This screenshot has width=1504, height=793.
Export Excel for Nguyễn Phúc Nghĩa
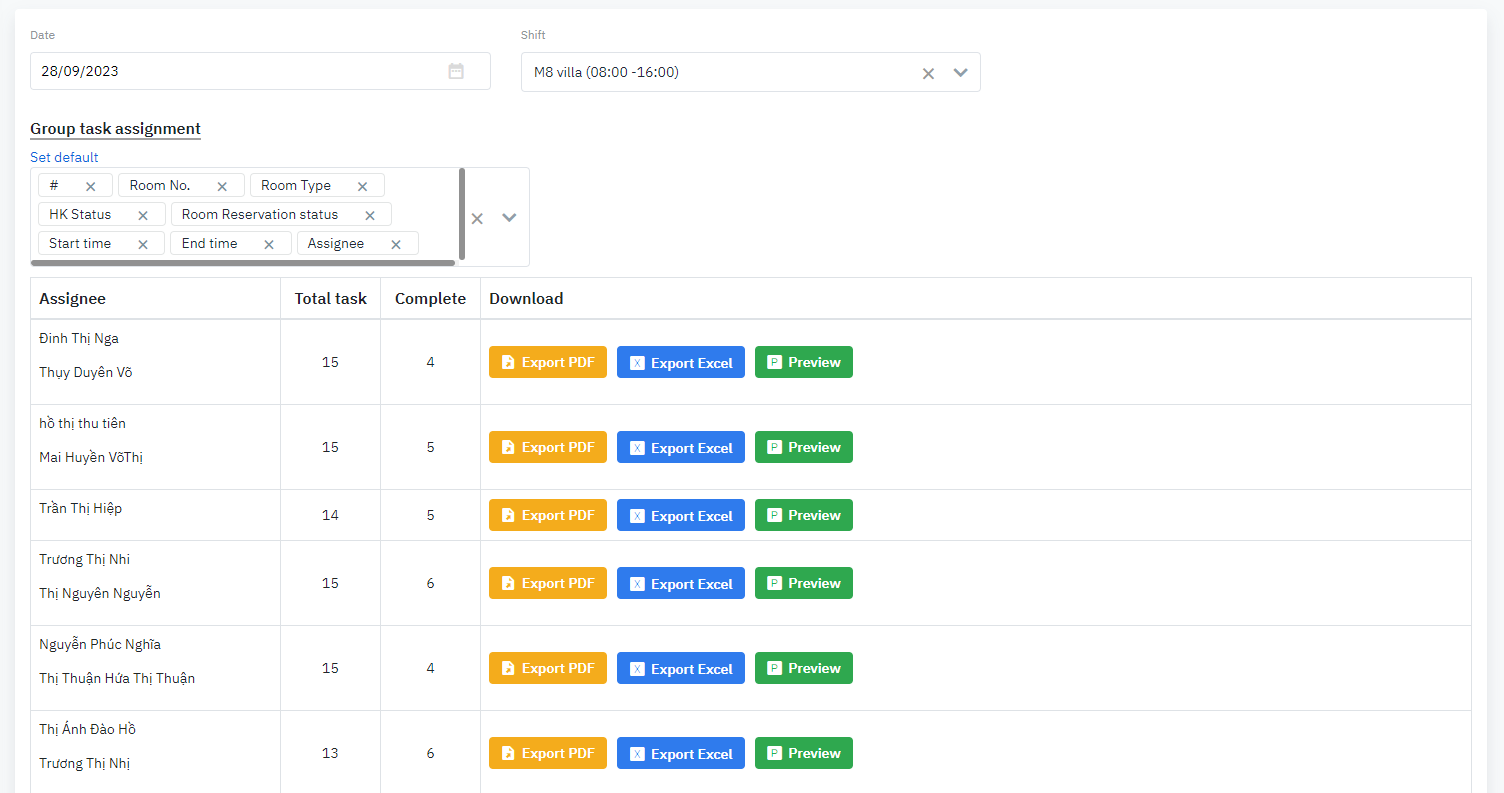pyautogui.click(x=681, y=668)
